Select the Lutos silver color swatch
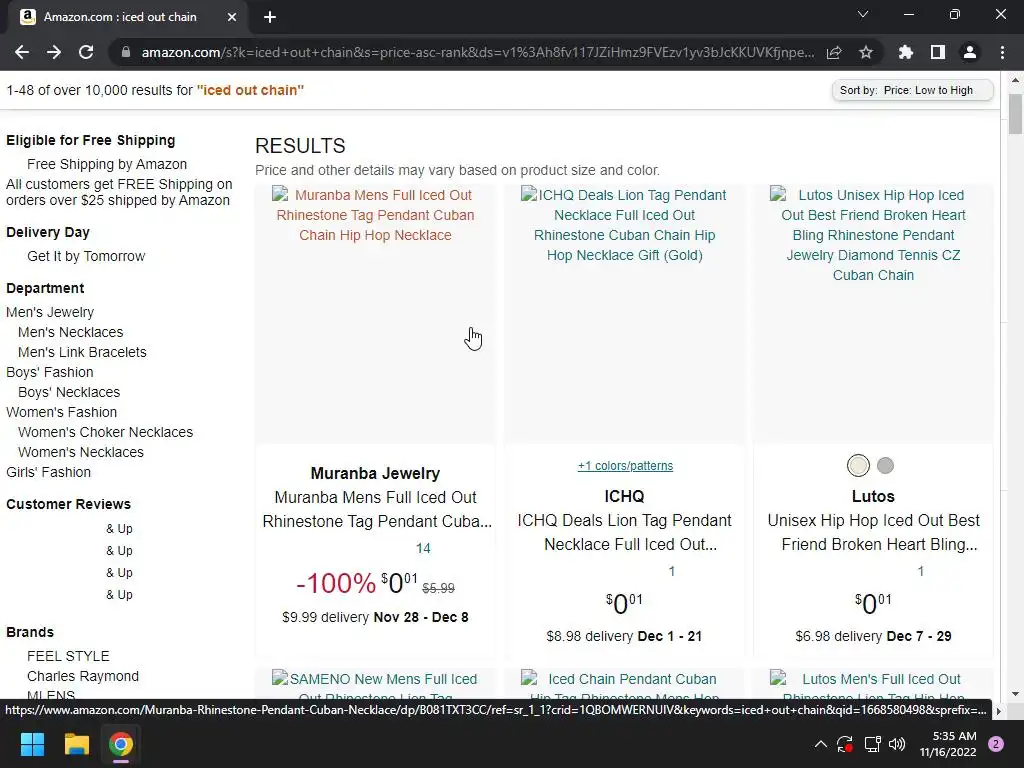The height and width of the screenshot is (768, 1024). point(885,466)
